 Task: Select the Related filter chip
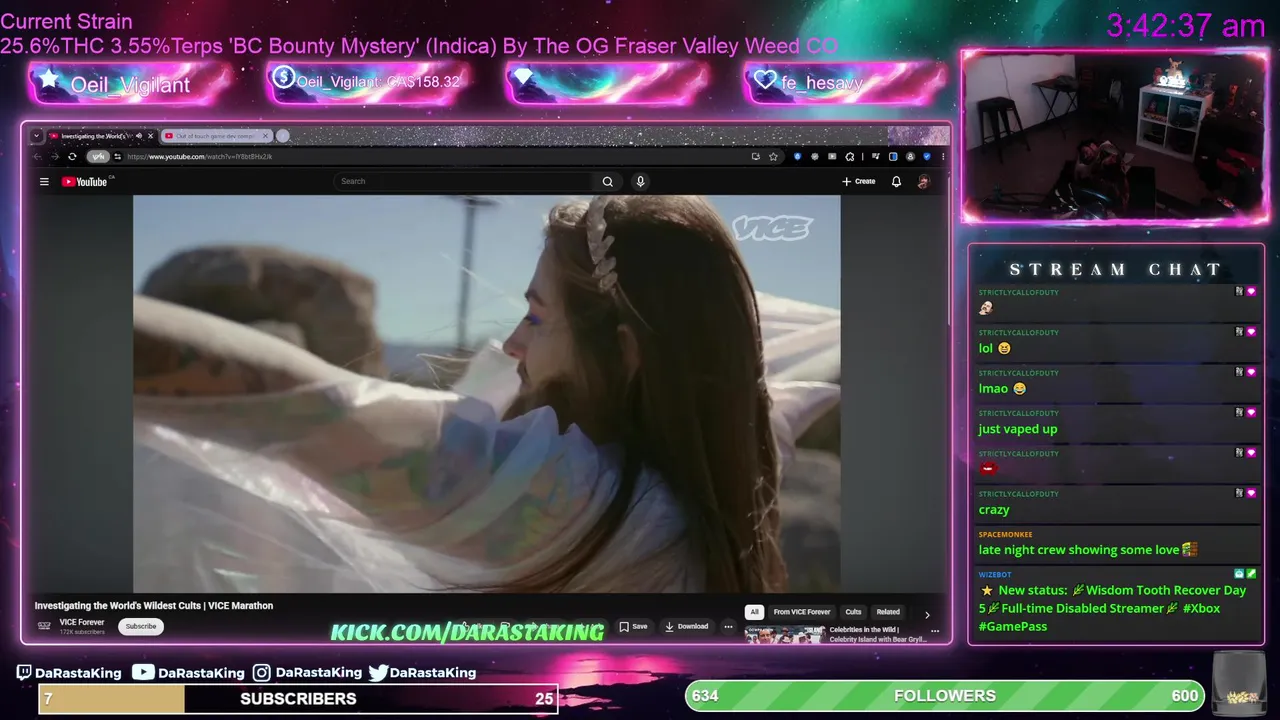pos(888,612)
